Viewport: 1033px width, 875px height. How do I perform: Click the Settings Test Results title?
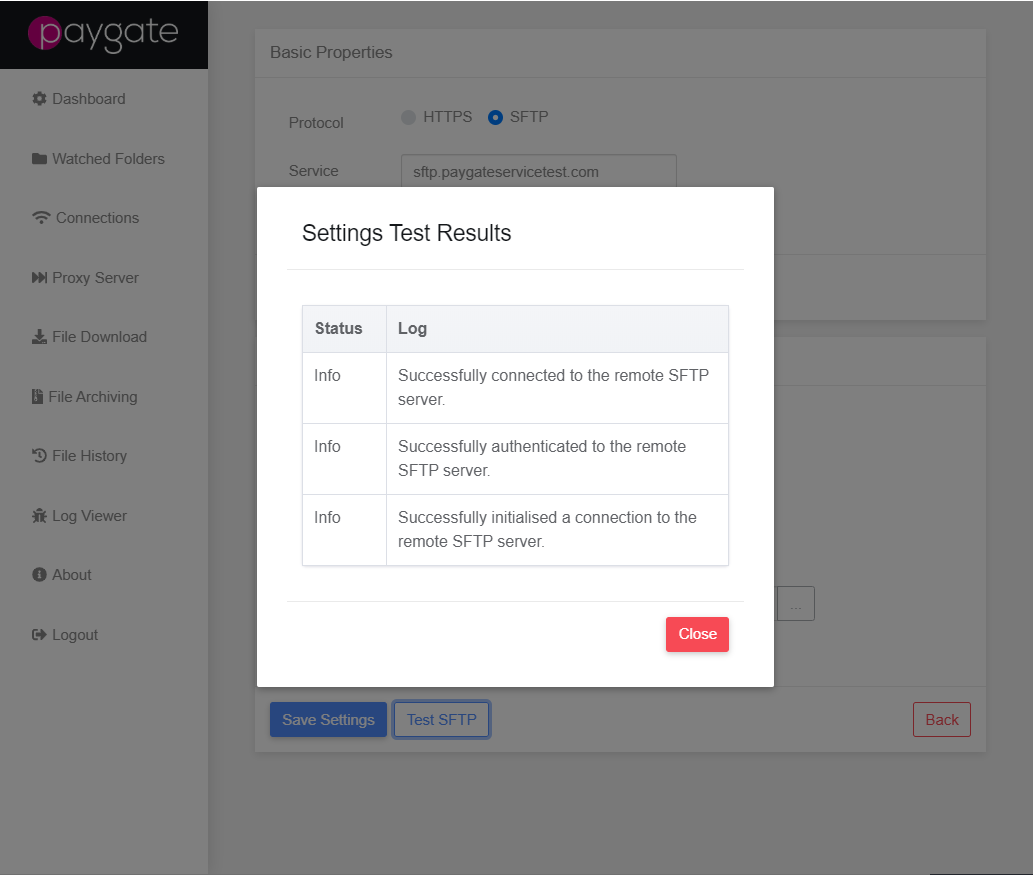(406, 233)
